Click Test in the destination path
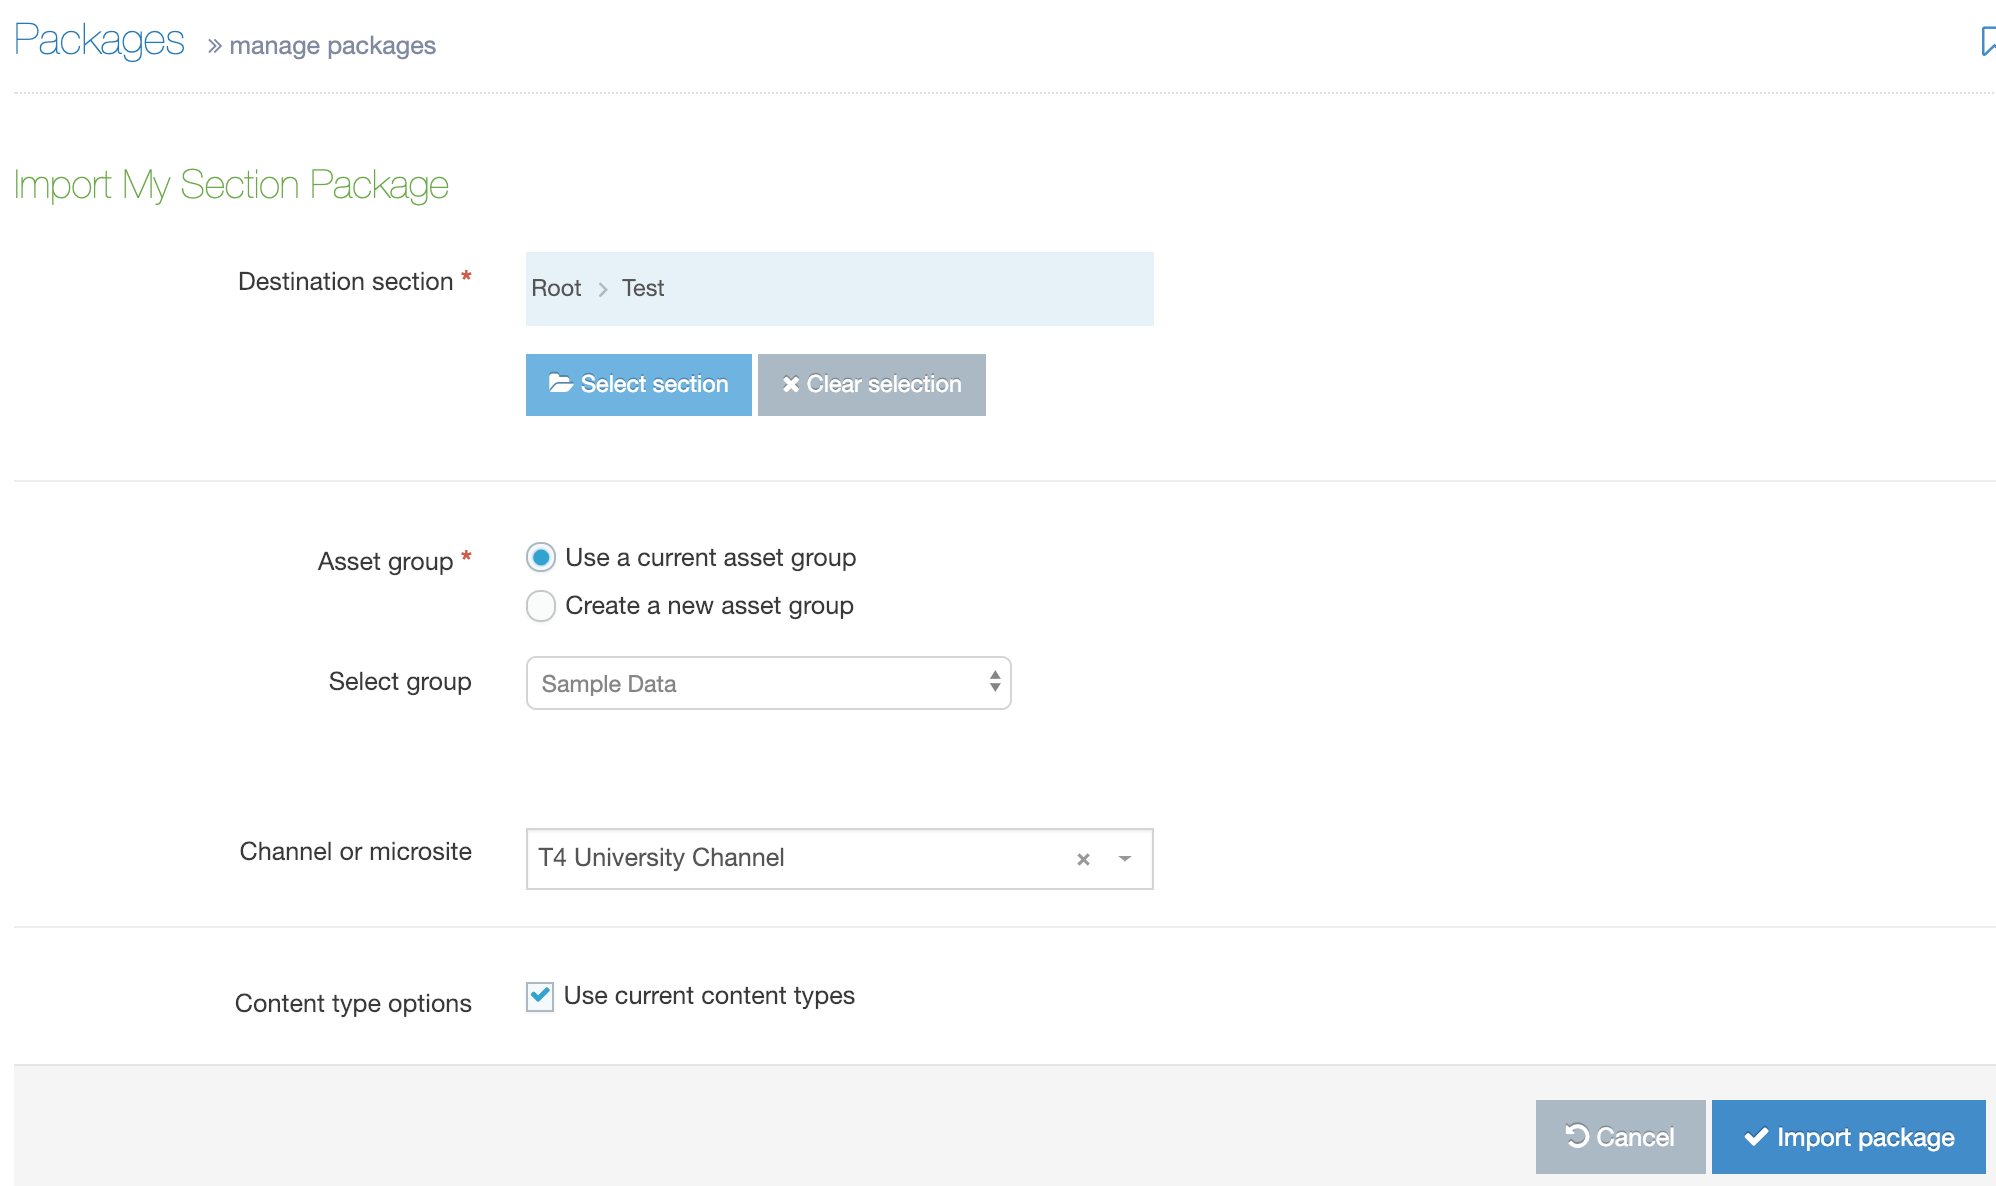 pyautogui.click(x=643, y=288)
